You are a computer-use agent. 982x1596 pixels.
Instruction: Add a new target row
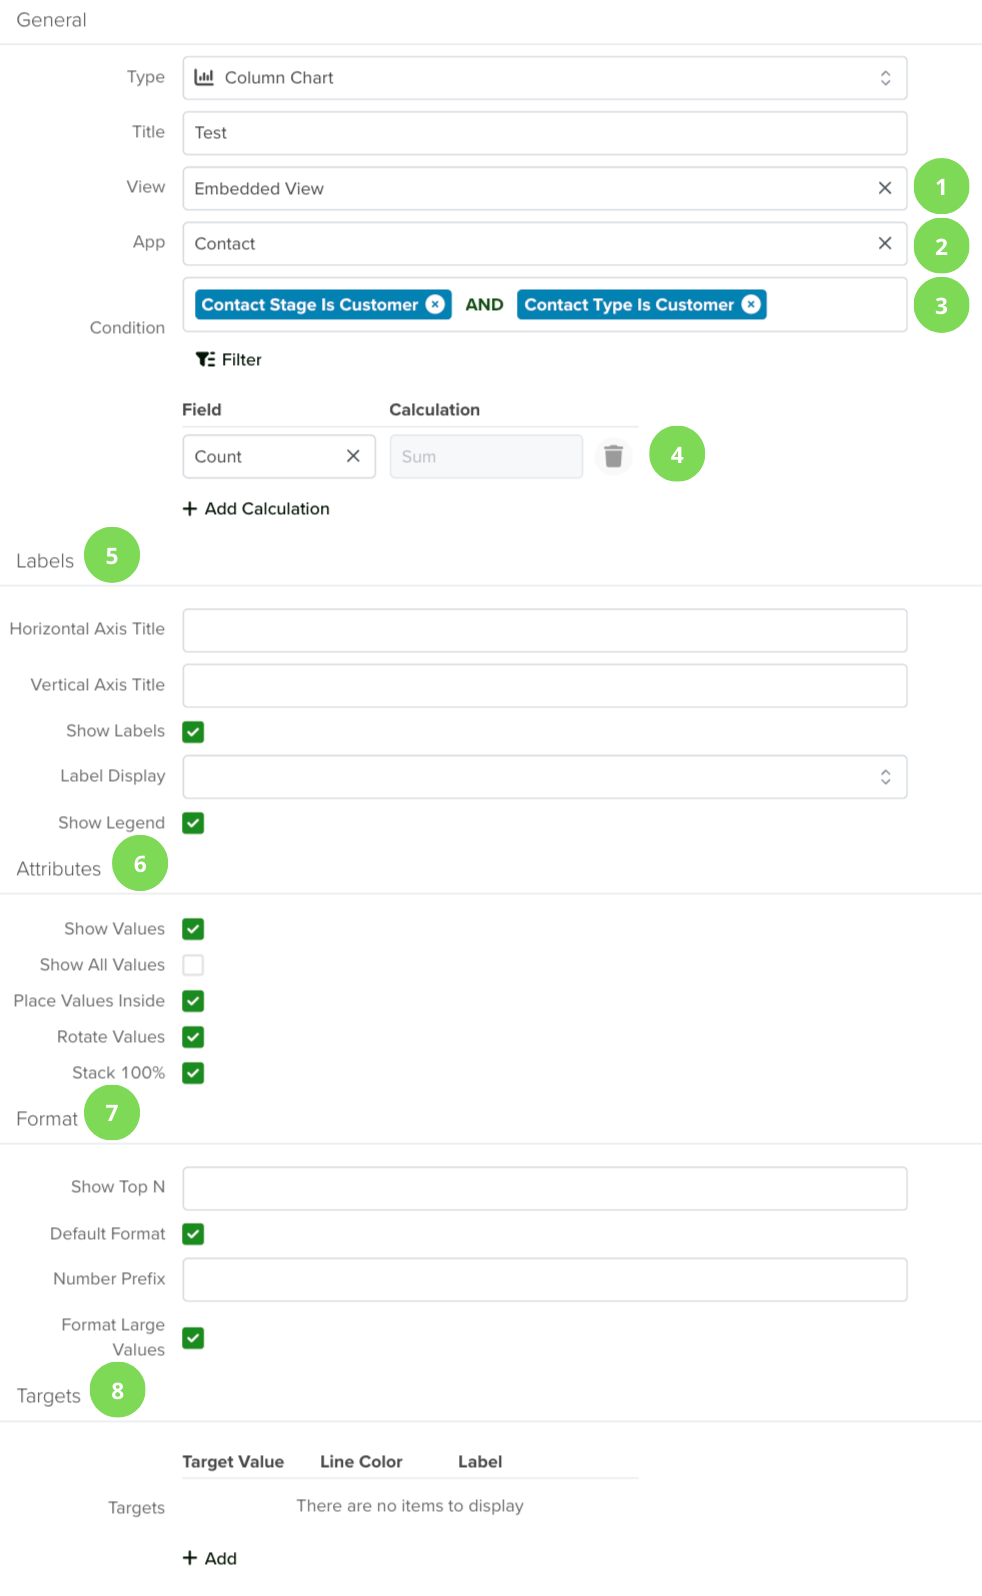pyautogui.click(x=210, y=1558)
